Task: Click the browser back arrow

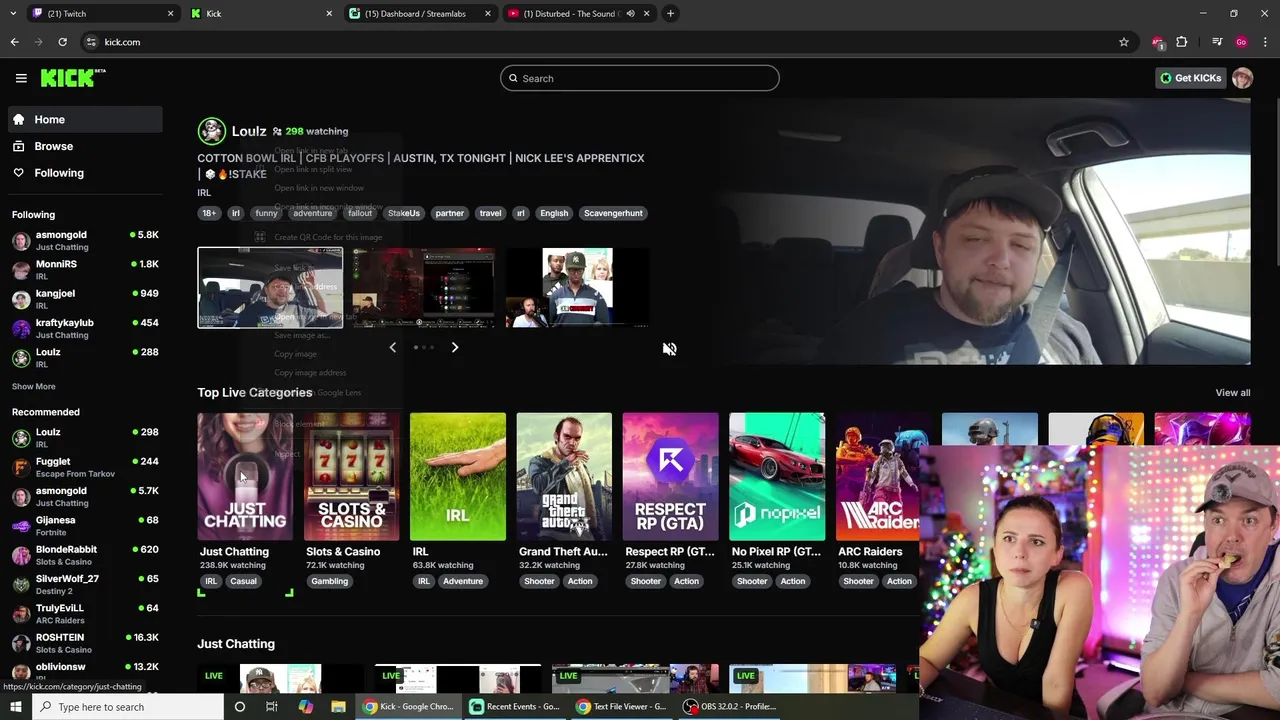Action: (14, 42)
